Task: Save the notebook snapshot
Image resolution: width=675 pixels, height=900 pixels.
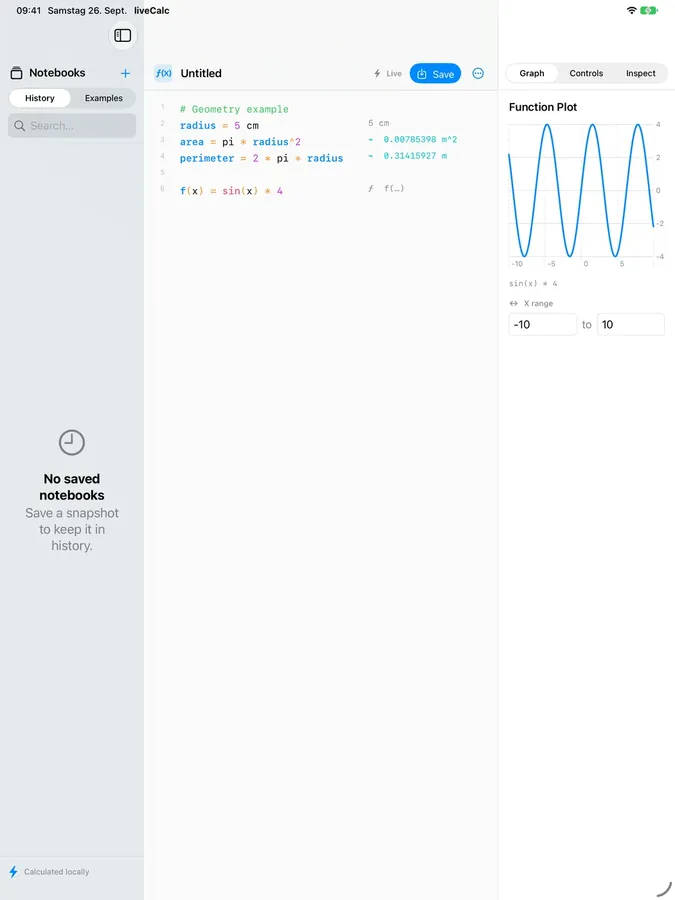Action: point(435,73)
